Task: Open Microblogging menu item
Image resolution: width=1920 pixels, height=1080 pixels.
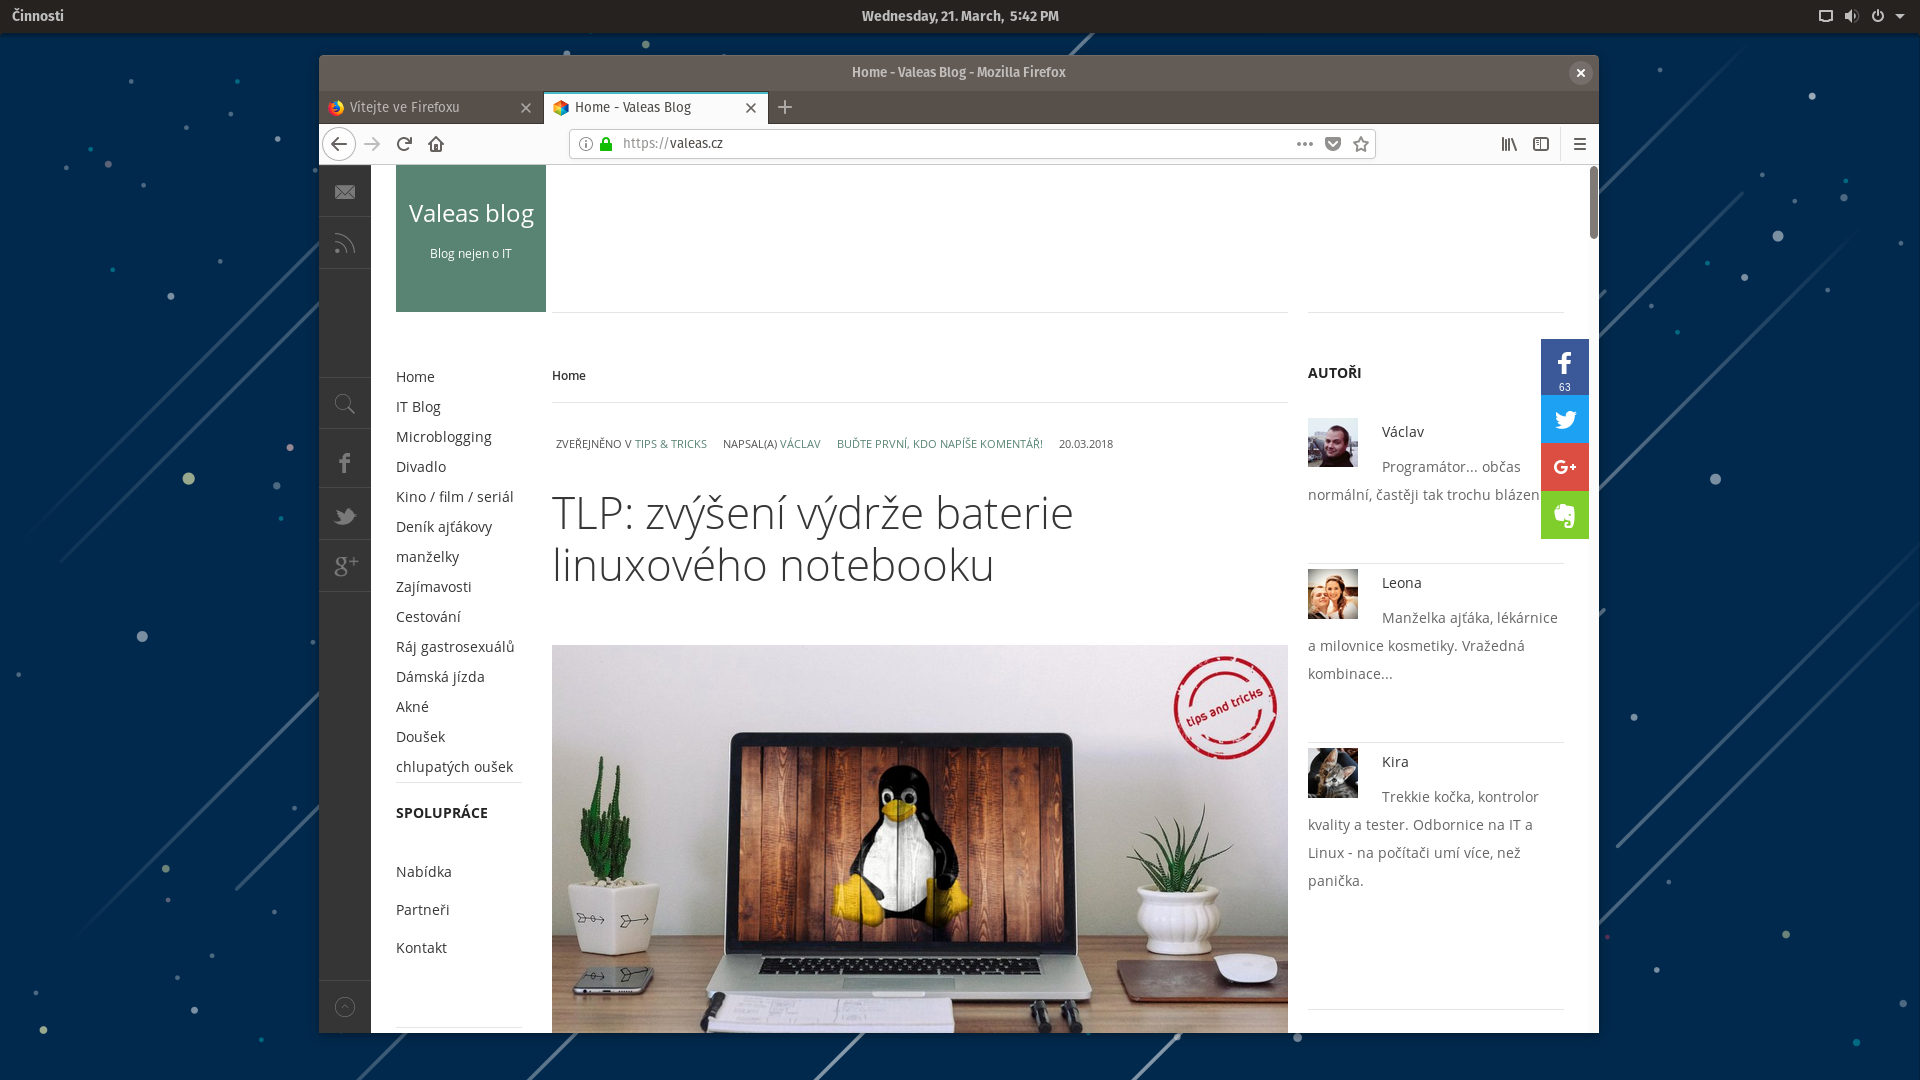Action: click(x=444, y=437)
